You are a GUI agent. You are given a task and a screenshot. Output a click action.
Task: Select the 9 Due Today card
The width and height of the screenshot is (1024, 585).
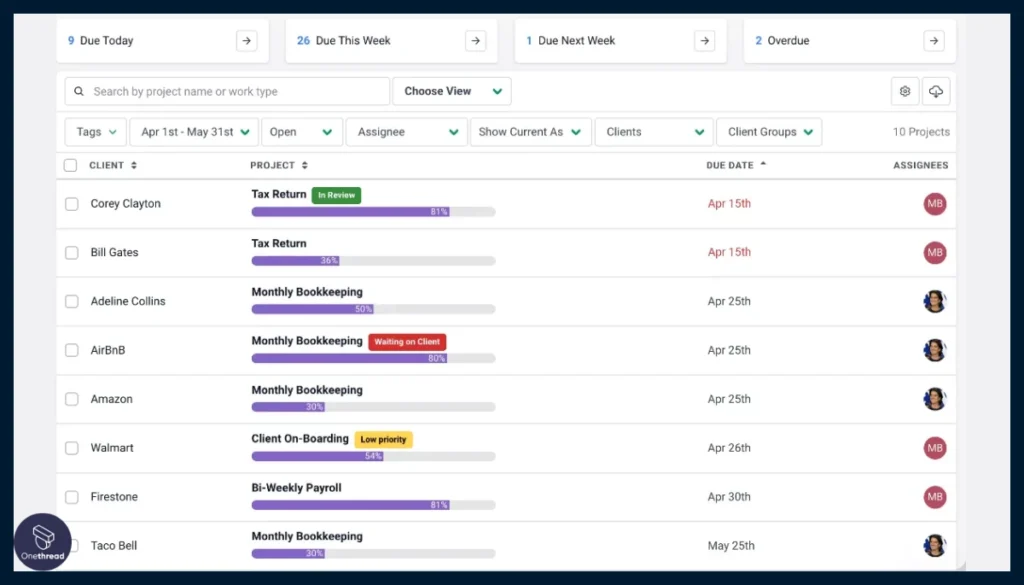[x=163, y=40]
